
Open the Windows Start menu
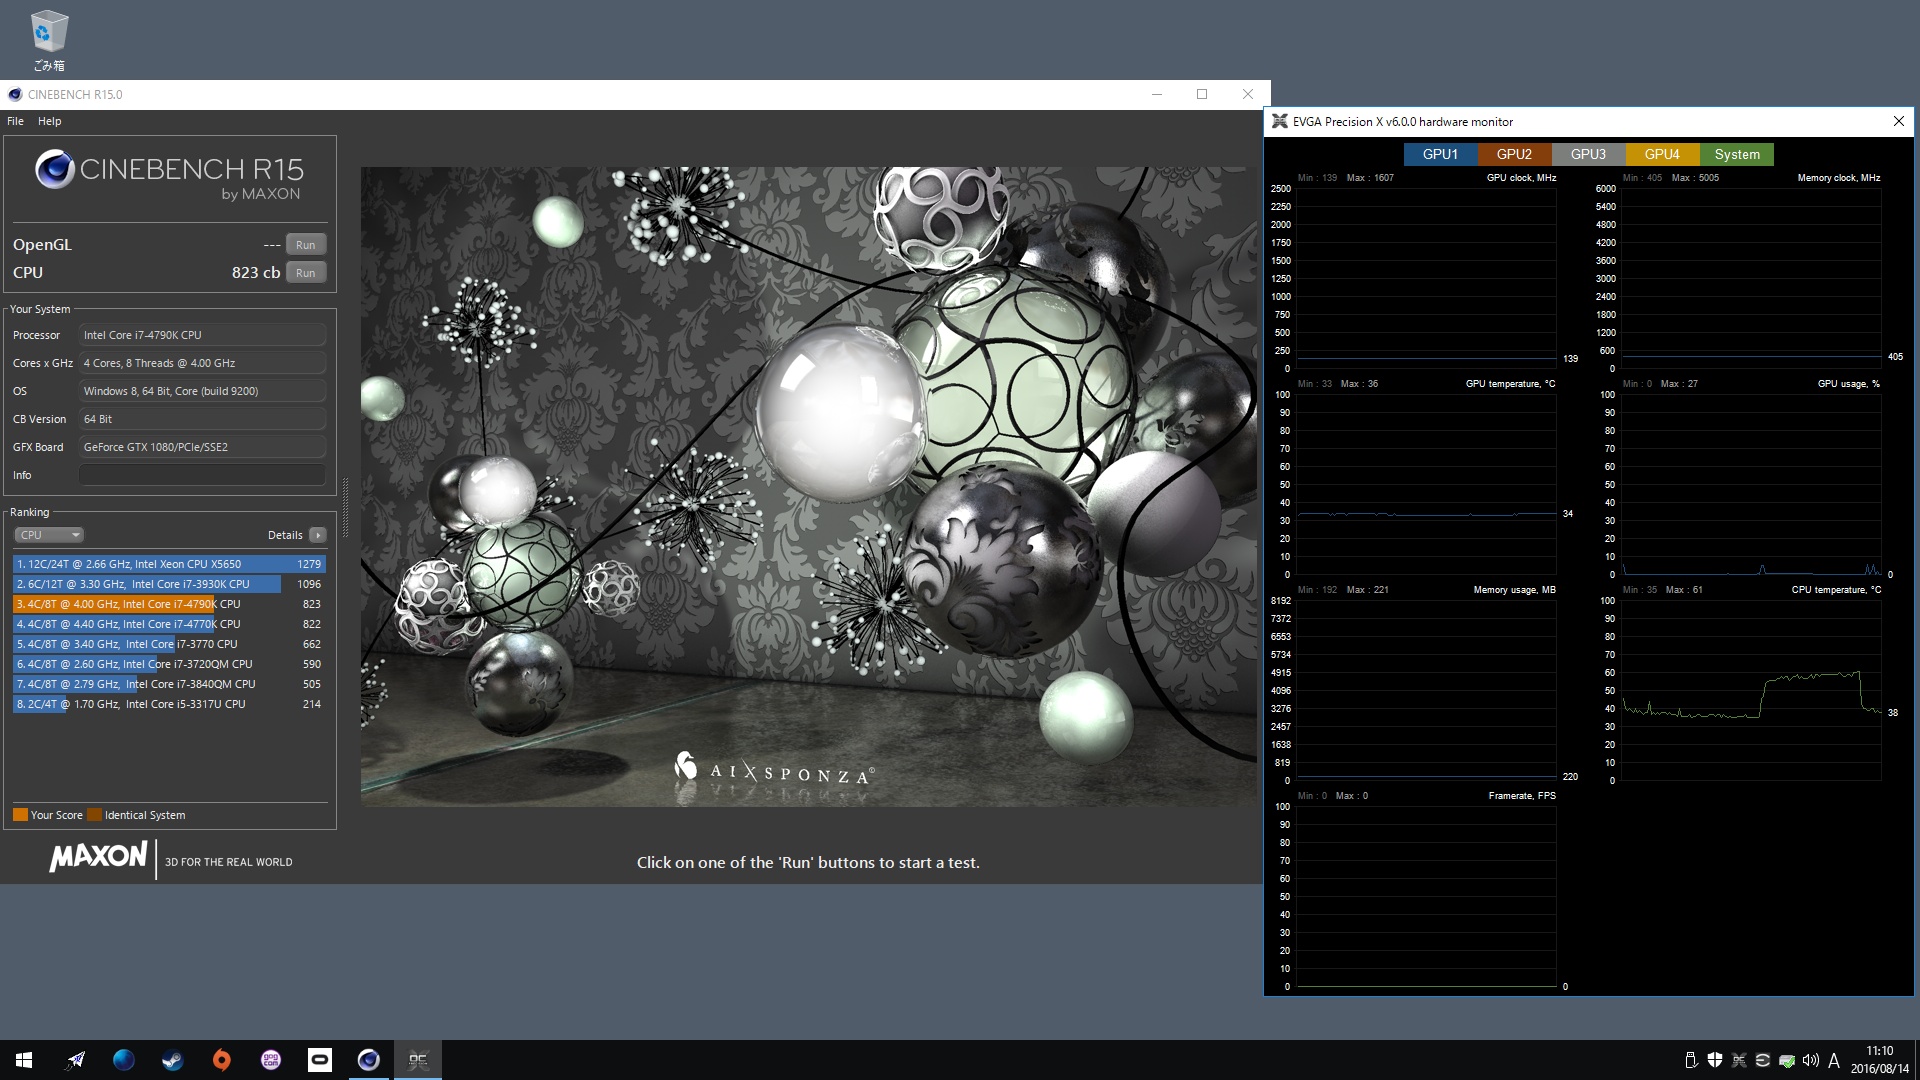pos(24,1060)
